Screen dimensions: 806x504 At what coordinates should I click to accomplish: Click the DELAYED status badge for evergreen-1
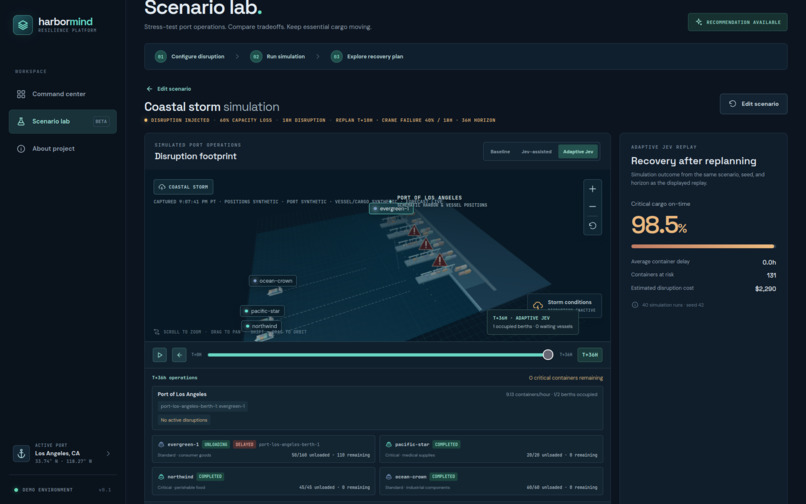(244, 444)
